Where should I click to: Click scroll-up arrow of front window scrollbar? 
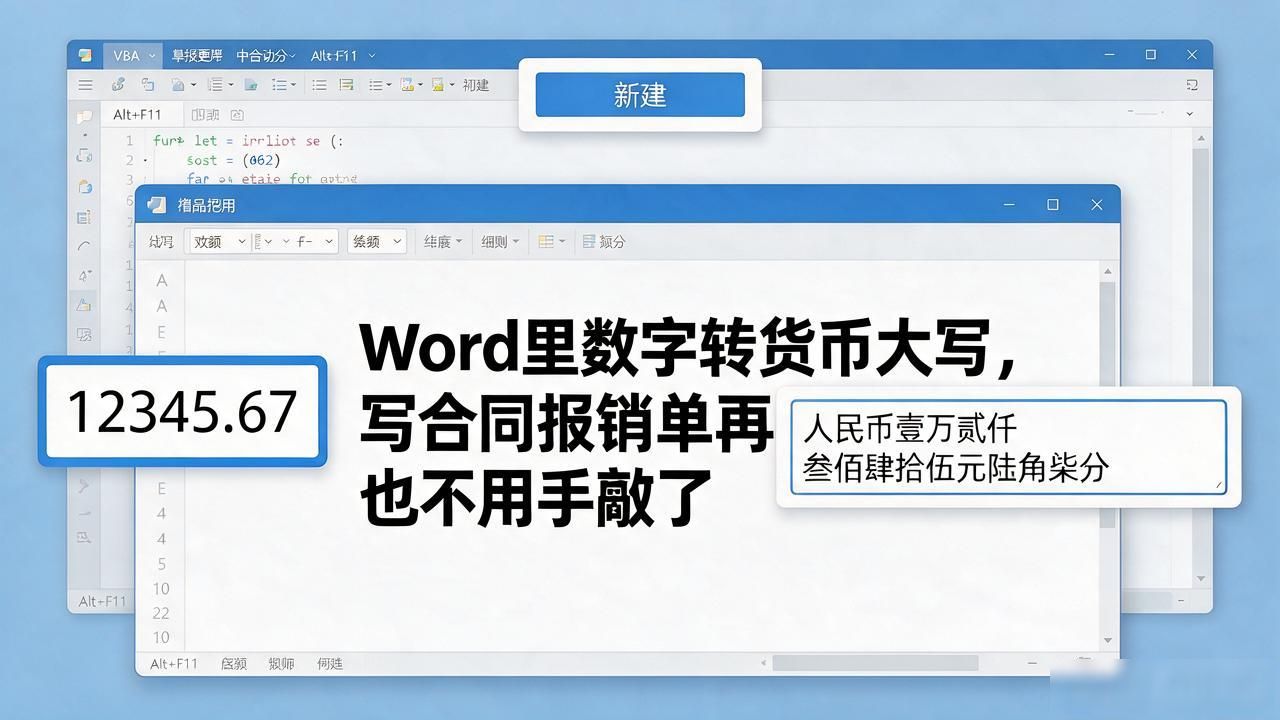pos(1107,271)
